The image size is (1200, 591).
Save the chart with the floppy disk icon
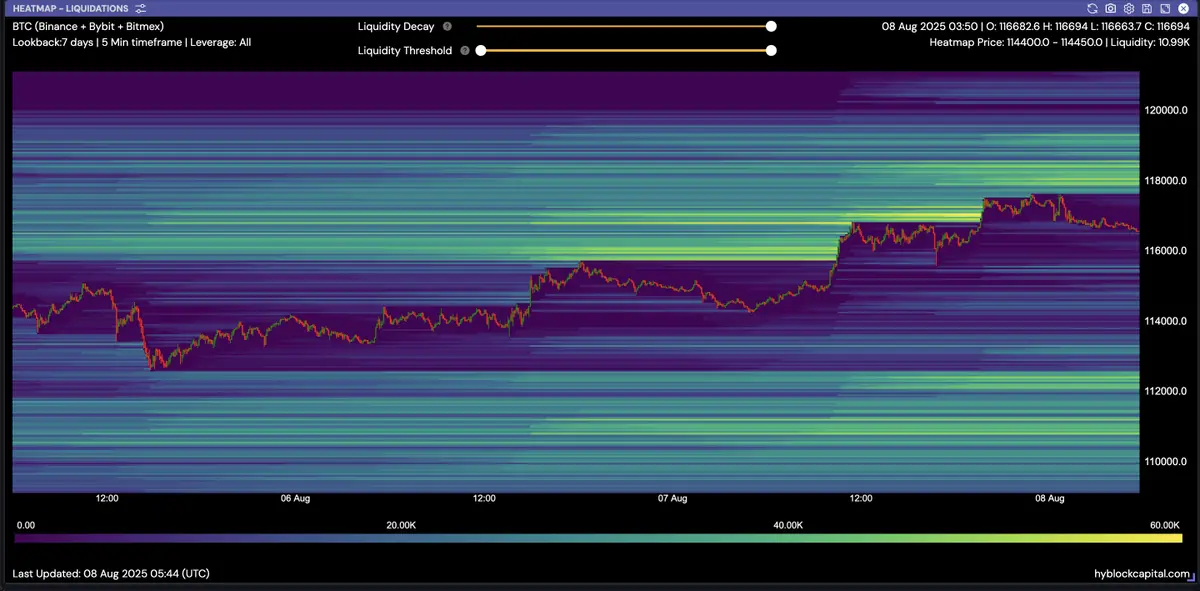point(1146,8)
